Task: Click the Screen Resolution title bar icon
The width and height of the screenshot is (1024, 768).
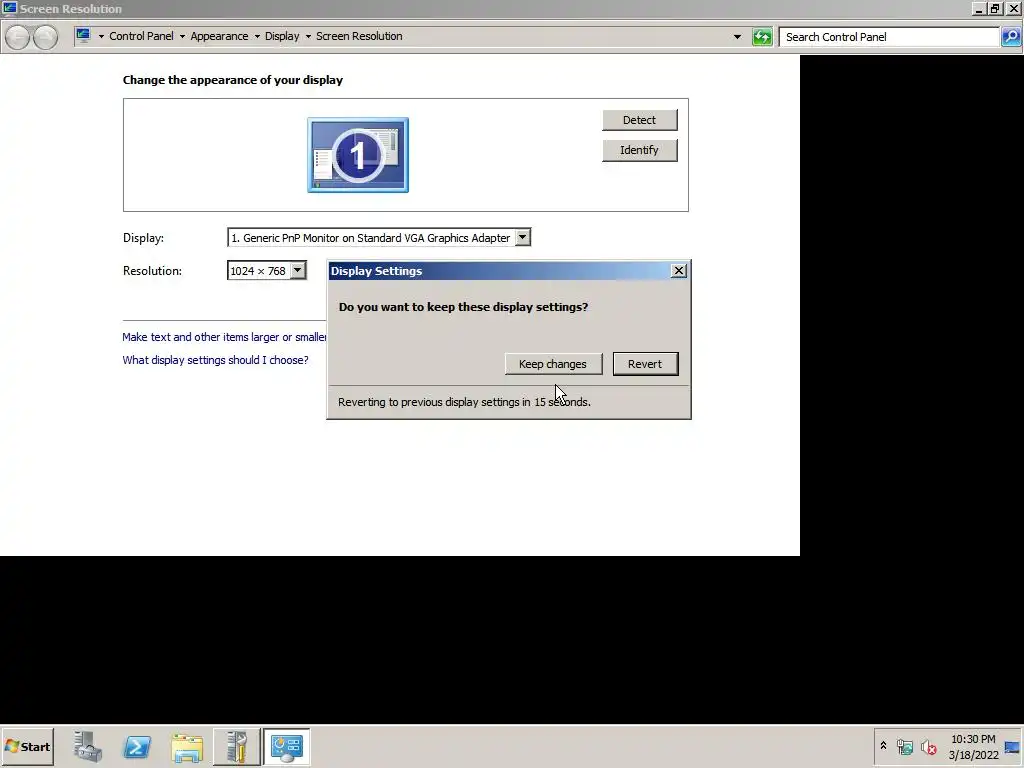Action: pos(9,8)
